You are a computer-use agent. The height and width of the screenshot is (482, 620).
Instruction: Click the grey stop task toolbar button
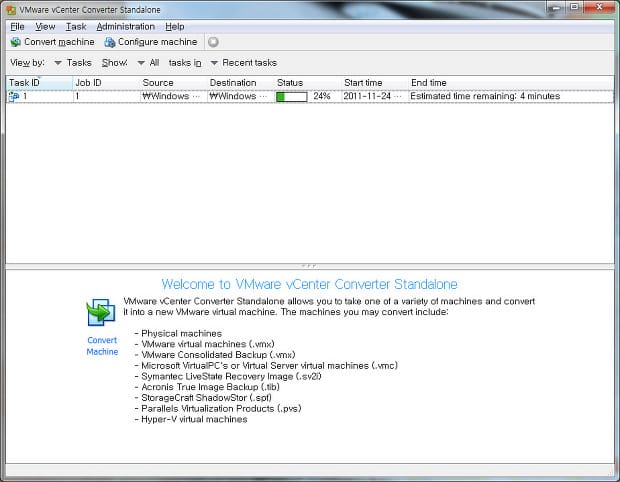[213, 42]
